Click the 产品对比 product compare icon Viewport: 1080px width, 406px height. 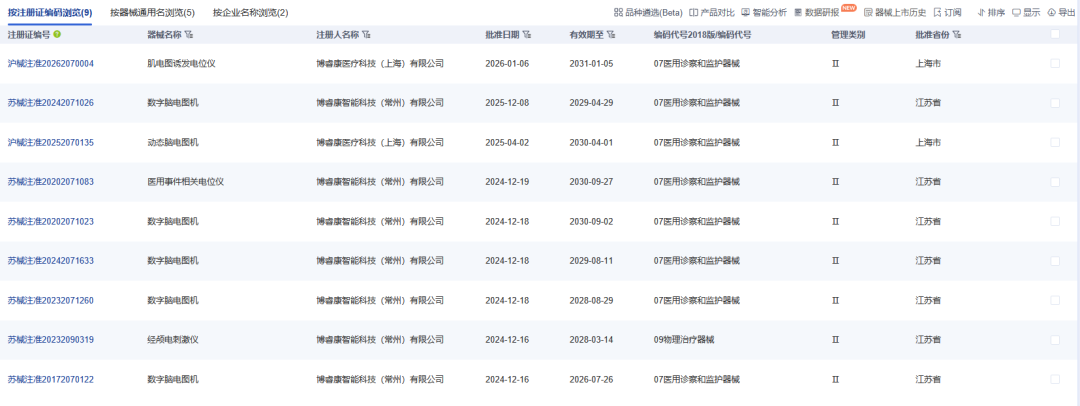[x=694, y=13]
